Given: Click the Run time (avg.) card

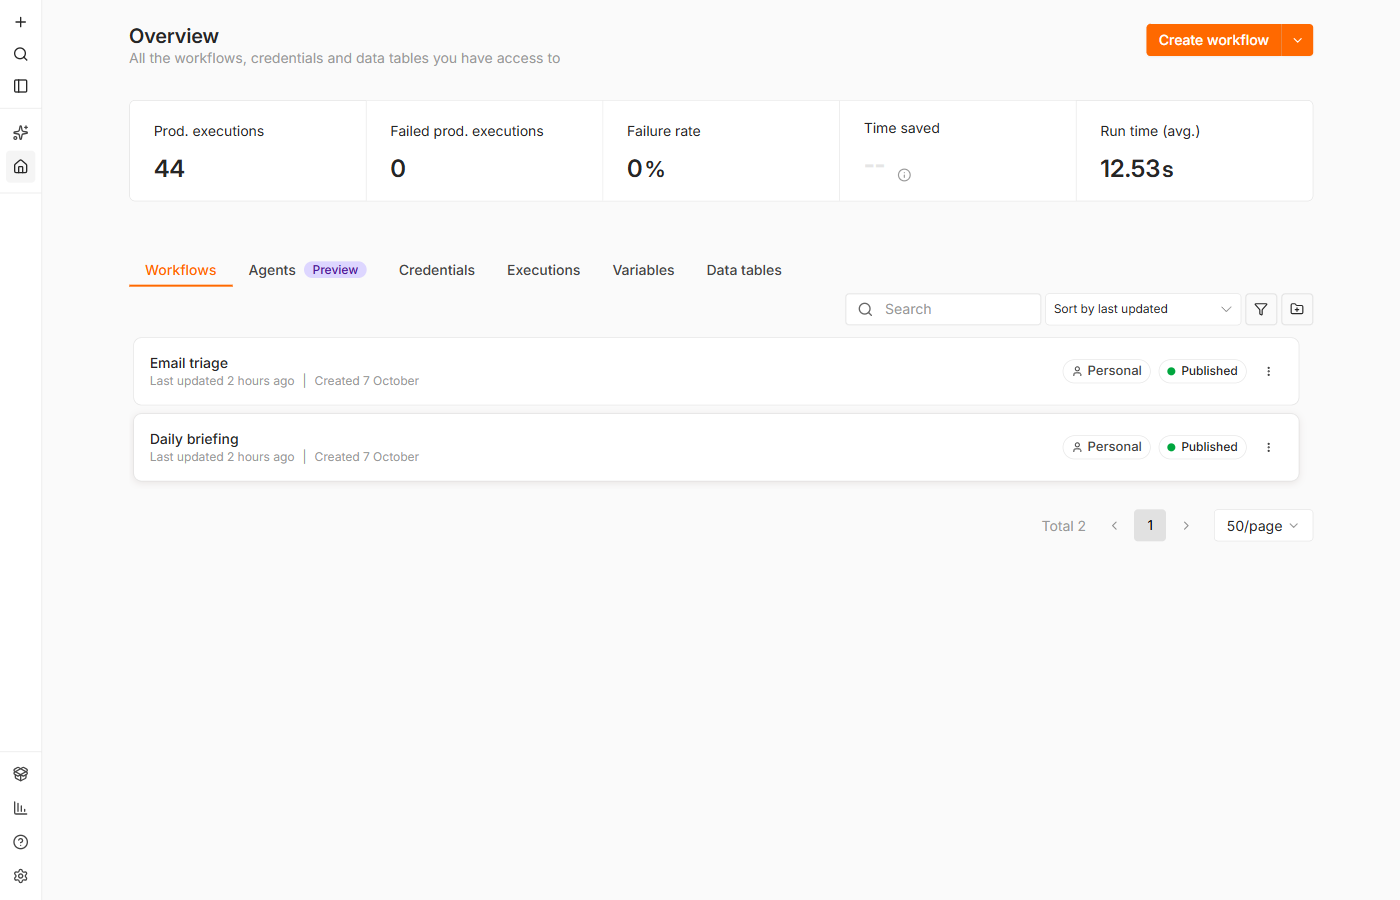Looking at the screenshot, I should coord(1195,151).
